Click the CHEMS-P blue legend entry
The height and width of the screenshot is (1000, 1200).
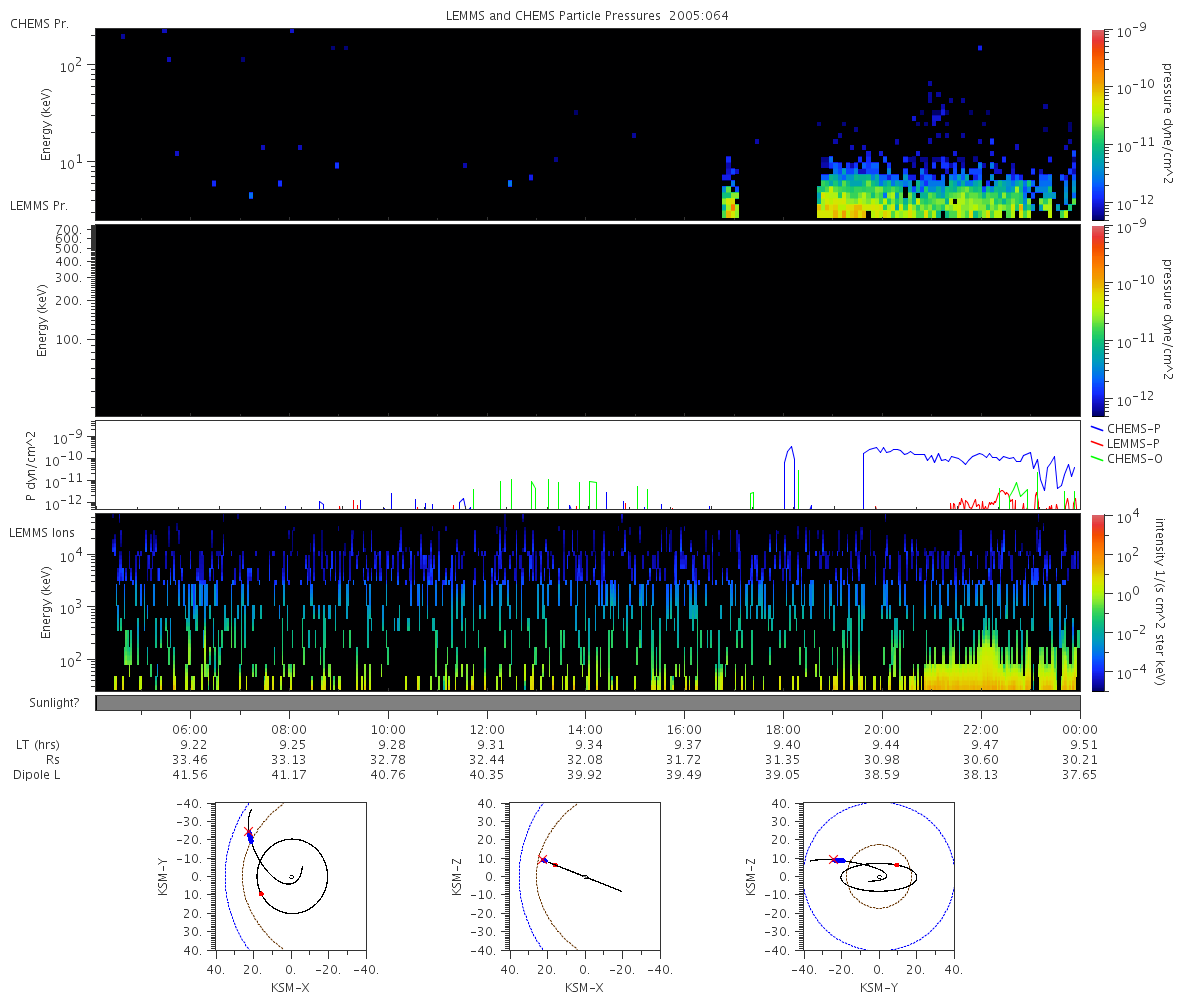coord(1127,428)
